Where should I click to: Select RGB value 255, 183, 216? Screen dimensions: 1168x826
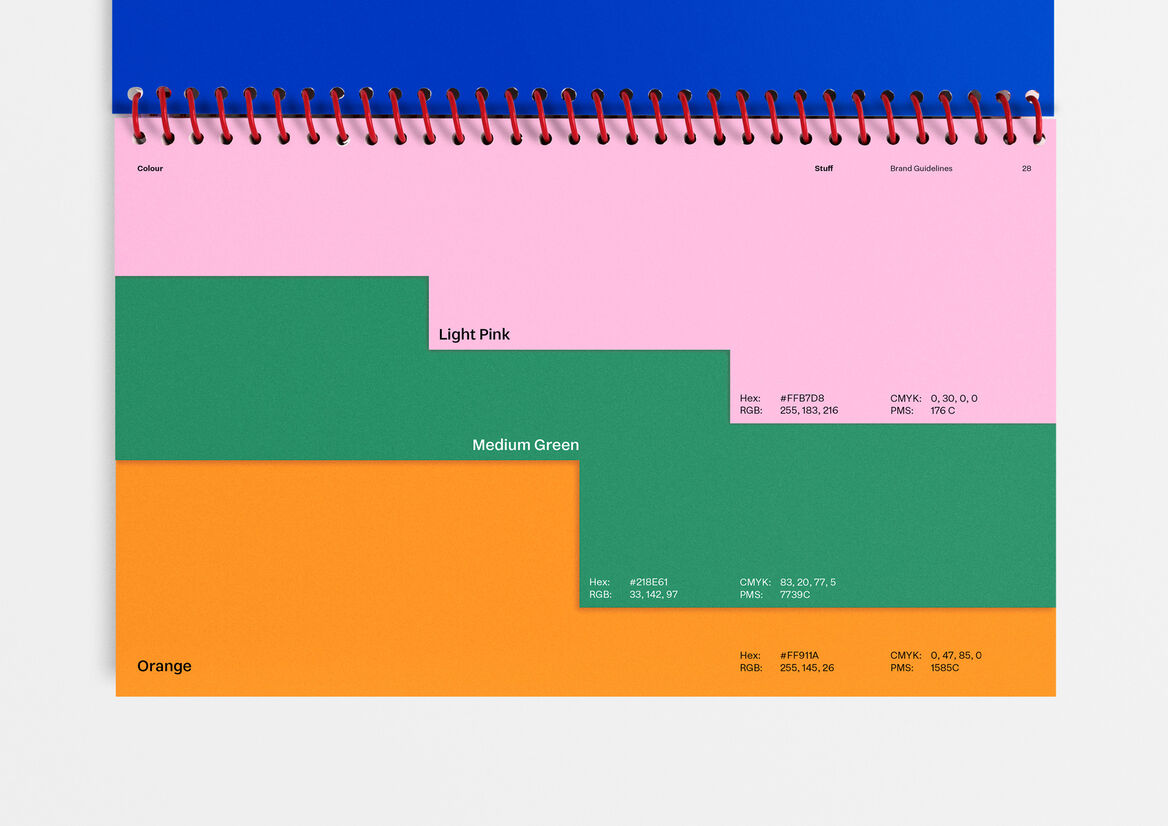point(809,411)
